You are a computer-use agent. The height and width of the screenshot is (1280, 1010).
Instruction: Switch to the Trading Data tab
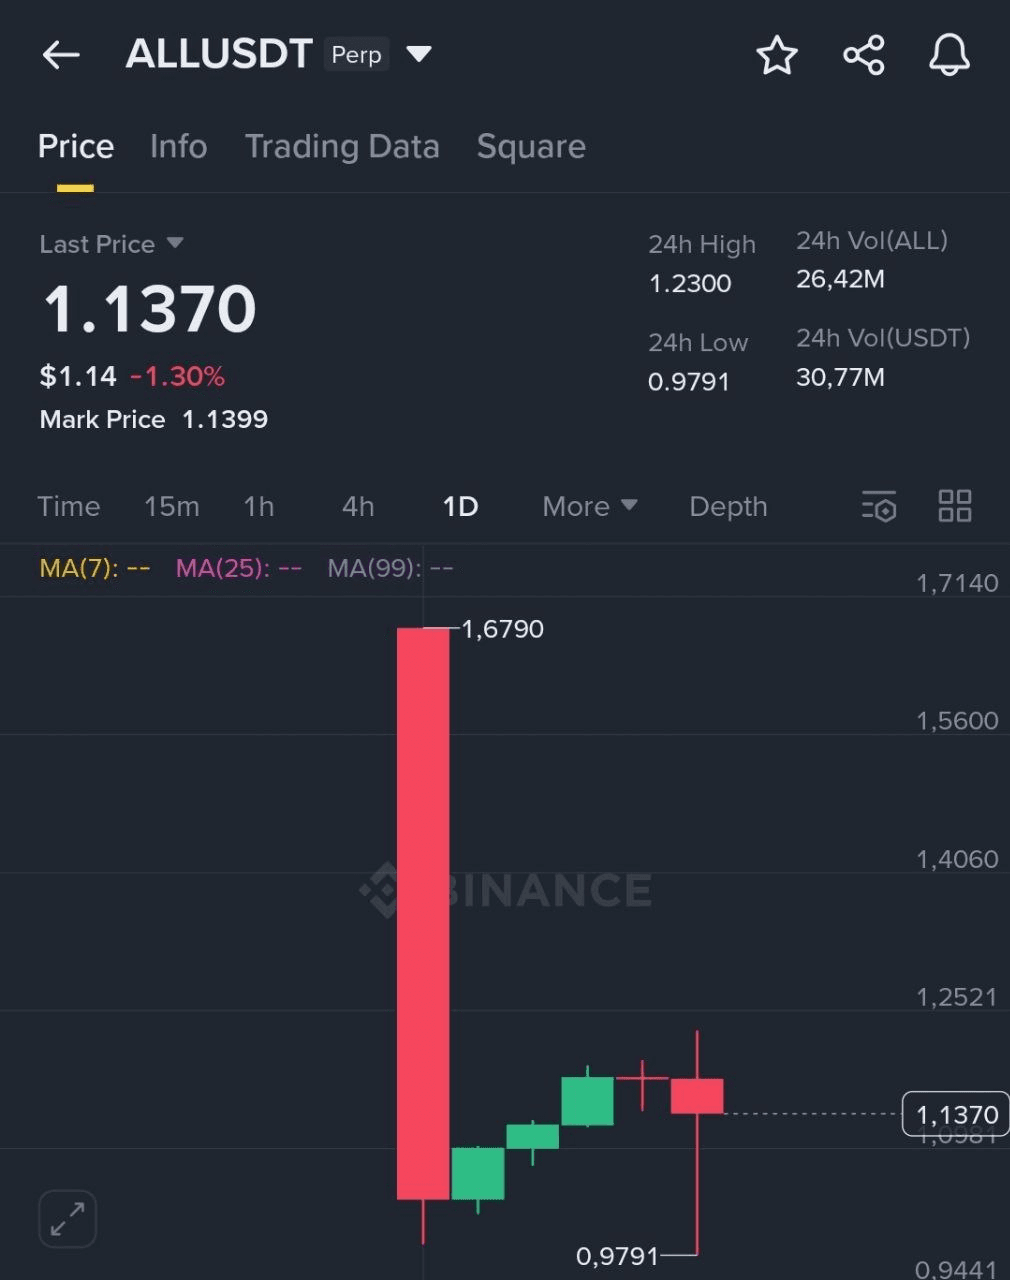(x=342, y=147)
